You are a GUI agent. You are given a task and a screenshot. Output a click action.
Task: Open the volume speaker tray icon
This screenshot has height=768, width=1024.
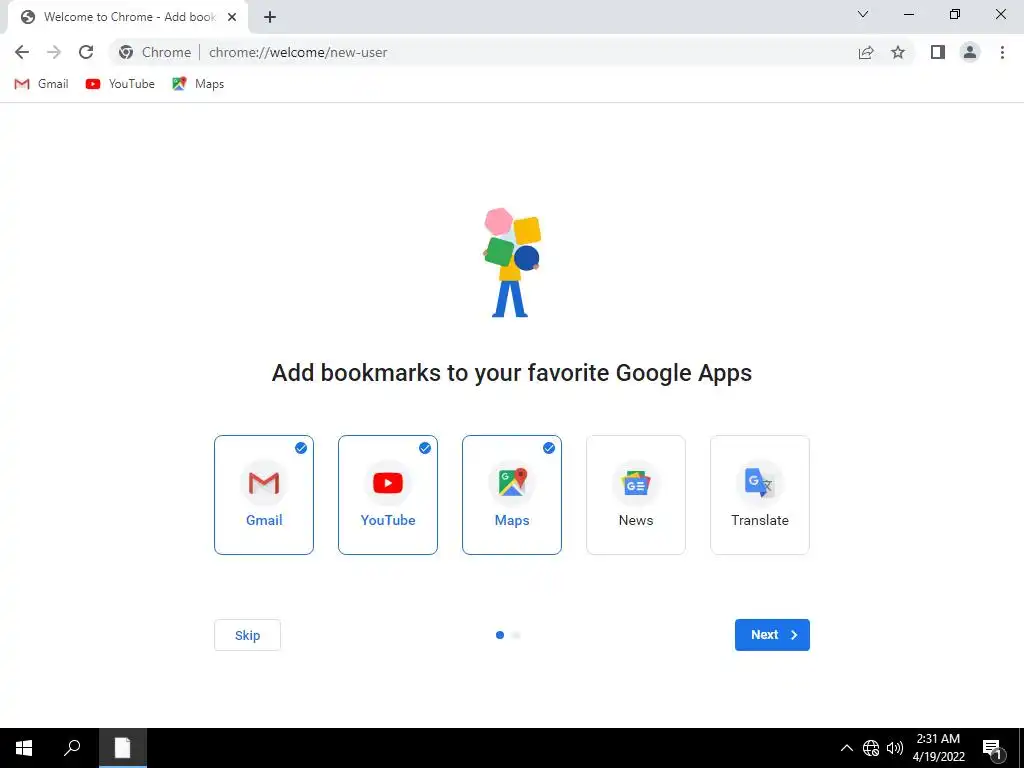pos(895,748)
